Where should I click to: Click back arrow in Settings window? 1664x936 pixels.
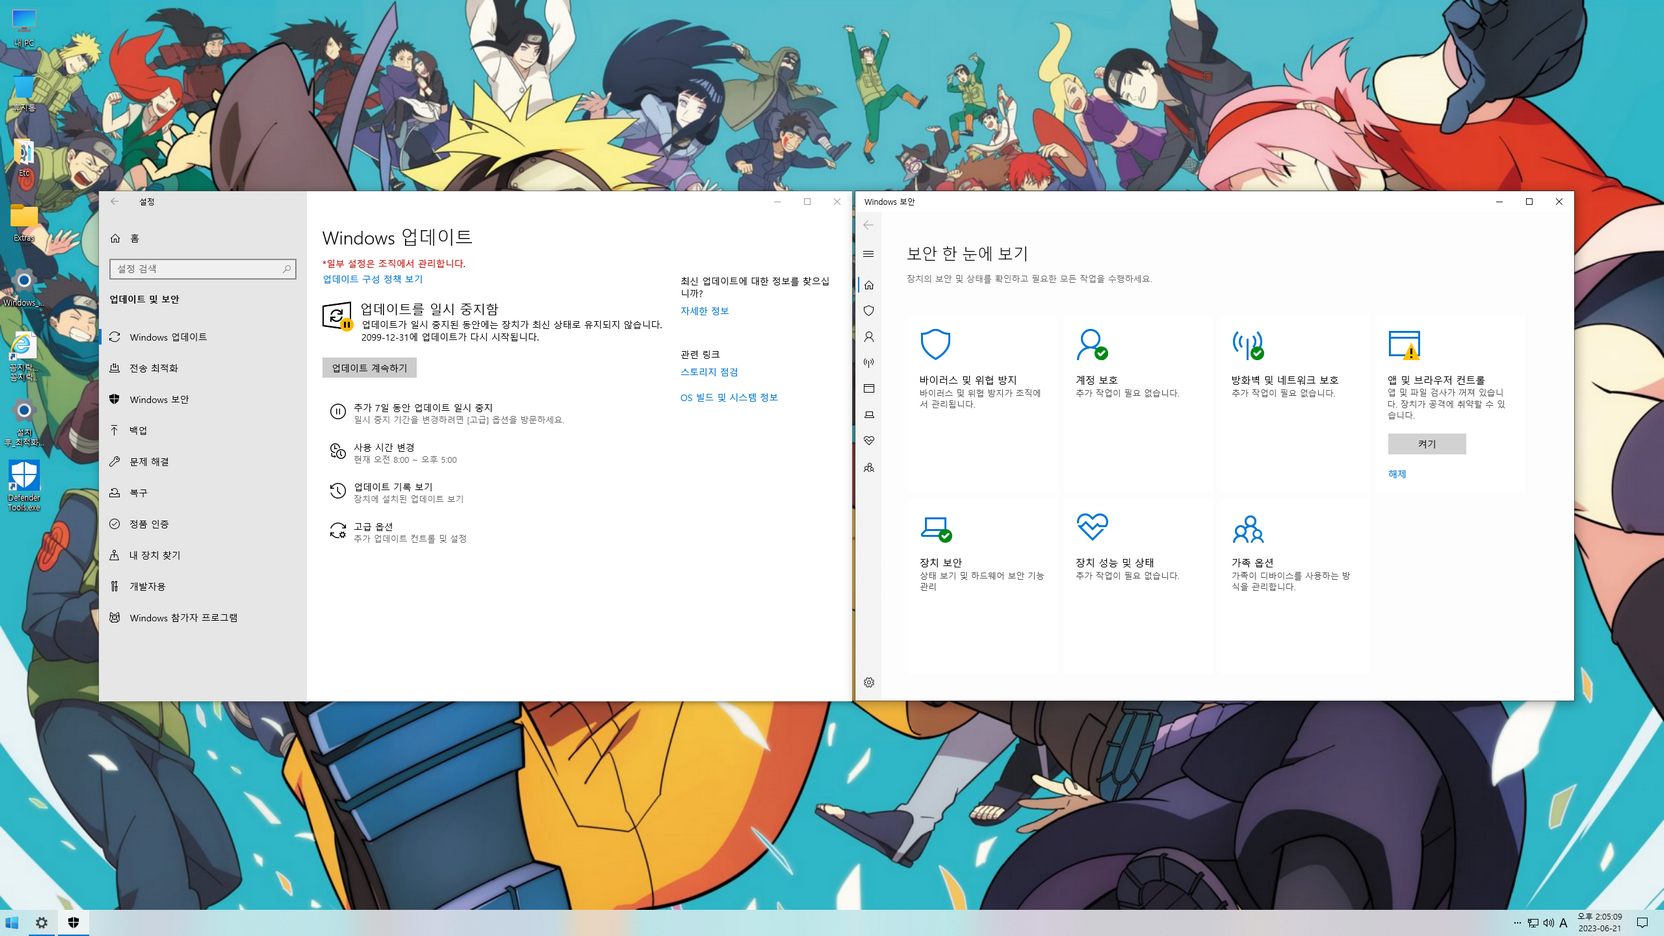click(115, 202)
